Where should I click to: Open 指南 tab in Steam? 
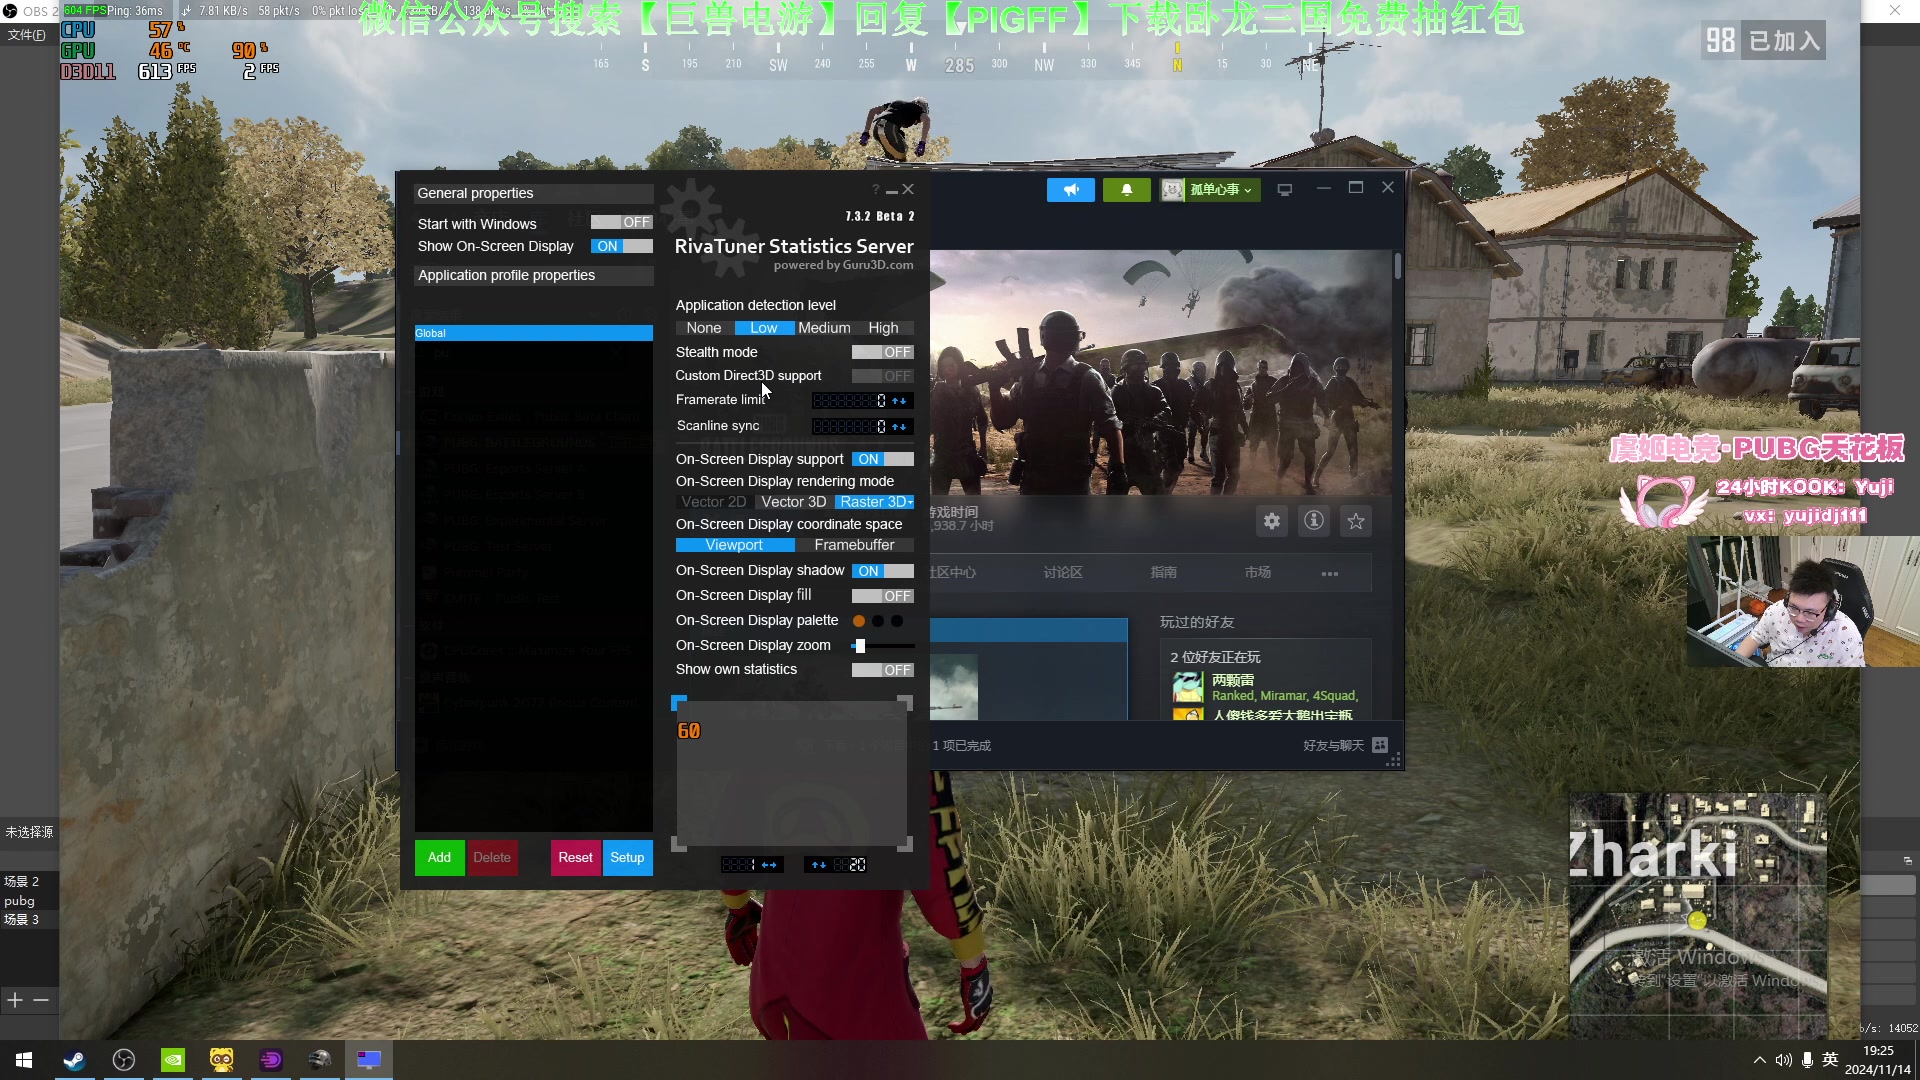pyautogui.click(x=1164, y=573)
